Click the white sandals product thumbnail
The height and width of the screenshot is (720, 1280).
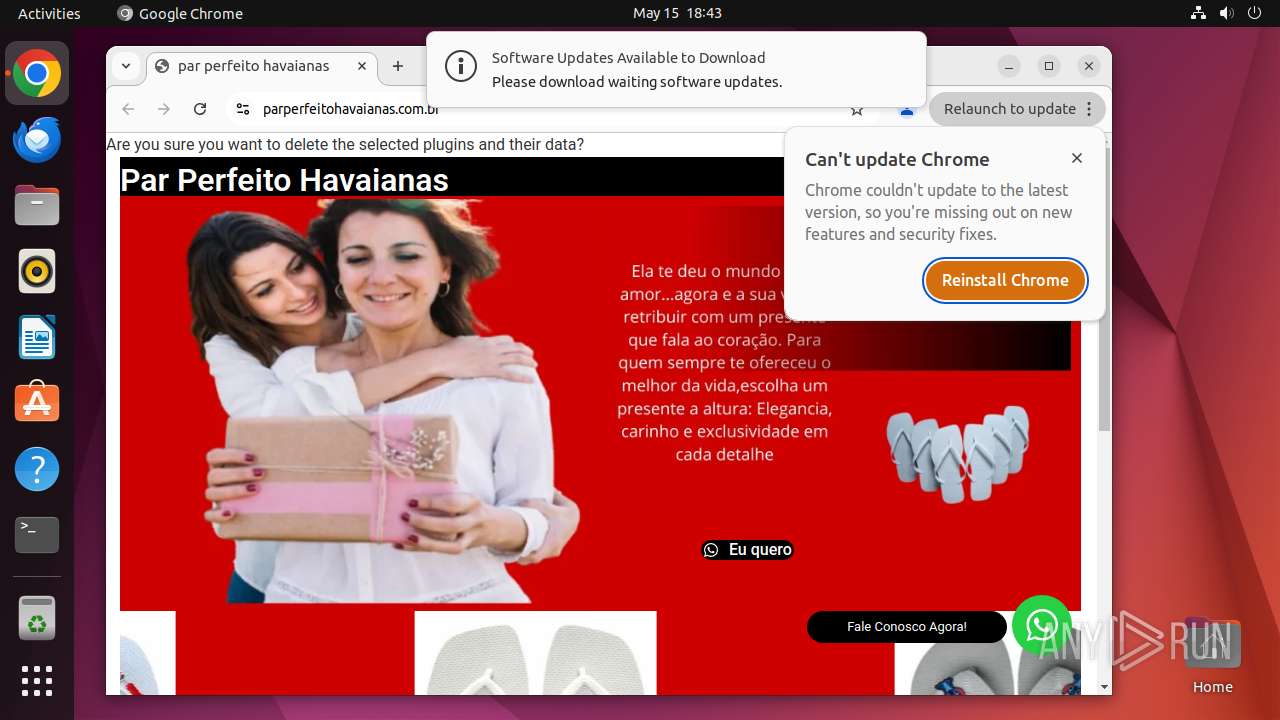(536, 653)
